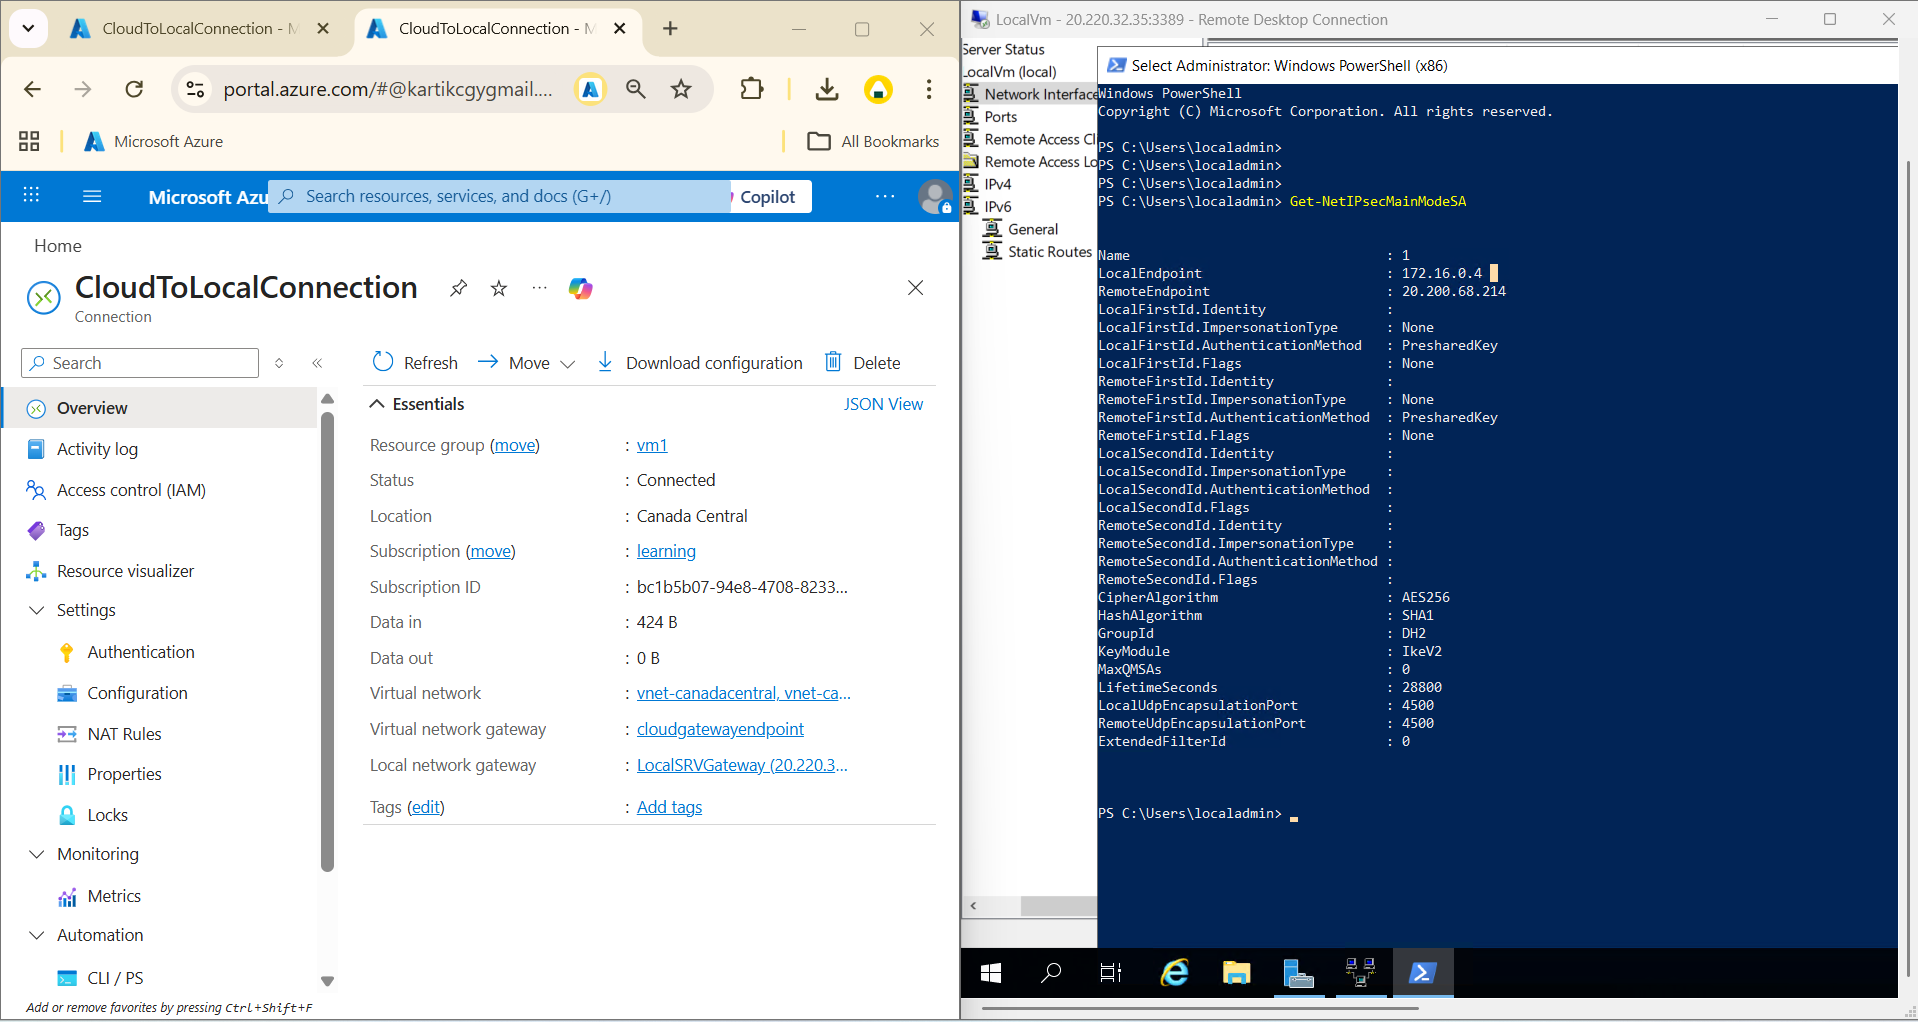Viewport: 1918px width, 1022px height.
Task: Click the Add tags link
Action: [x=669, y=807]
